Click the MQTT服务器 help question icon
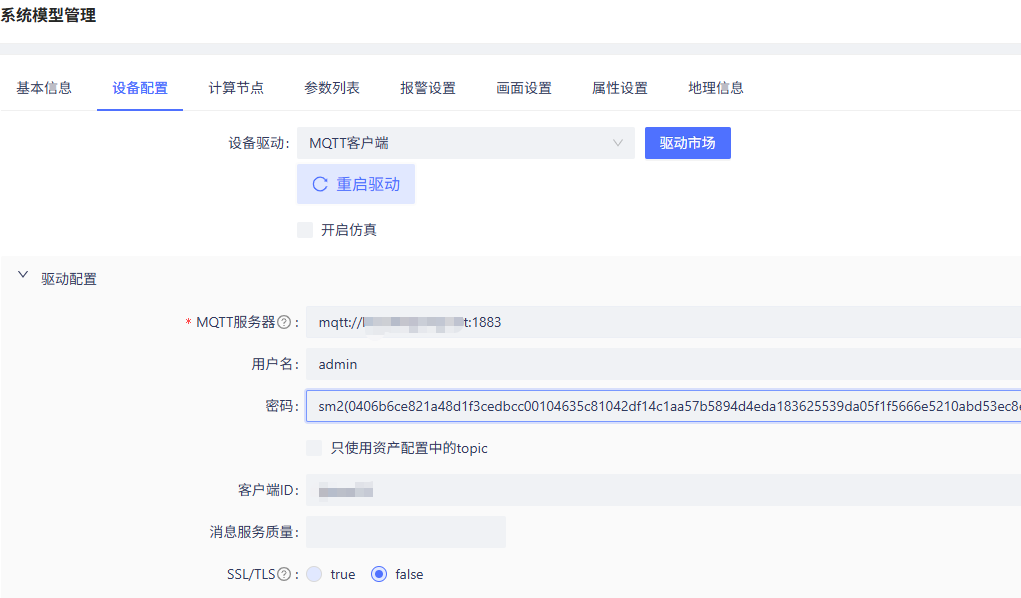1021x598 pixels. (x=284, y=322)
